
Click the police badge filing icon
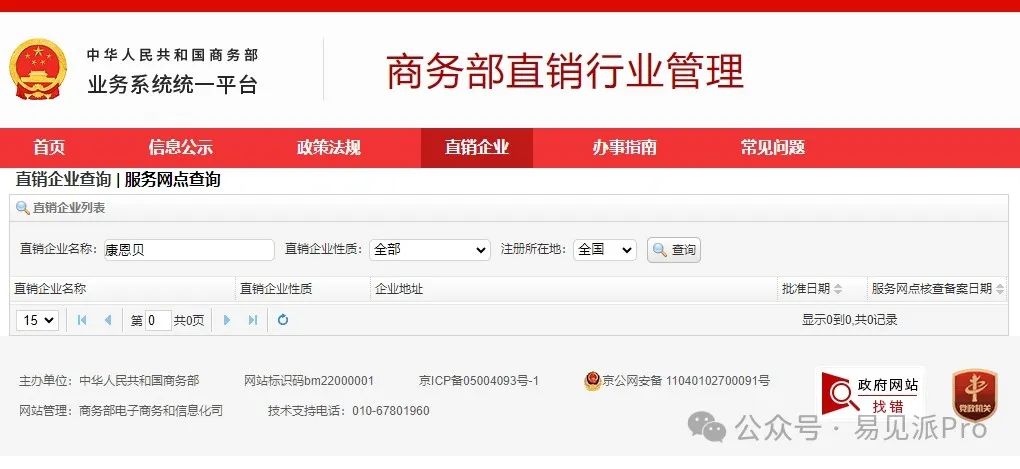(x=593, y=381)
